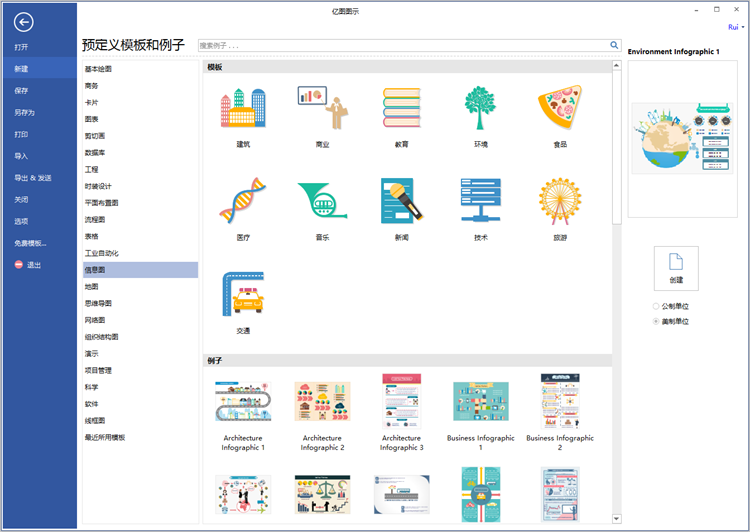
Task: Select the 食品 pizza slice template icon
Action: pos(560,107)
